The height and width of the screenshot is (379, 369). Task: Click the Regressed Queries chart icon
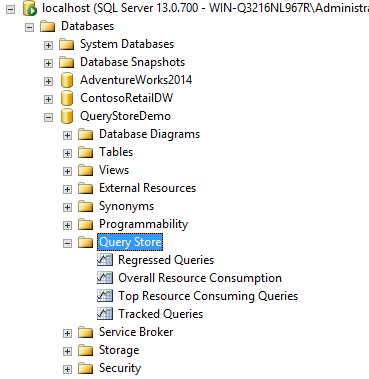click(105, 260)
